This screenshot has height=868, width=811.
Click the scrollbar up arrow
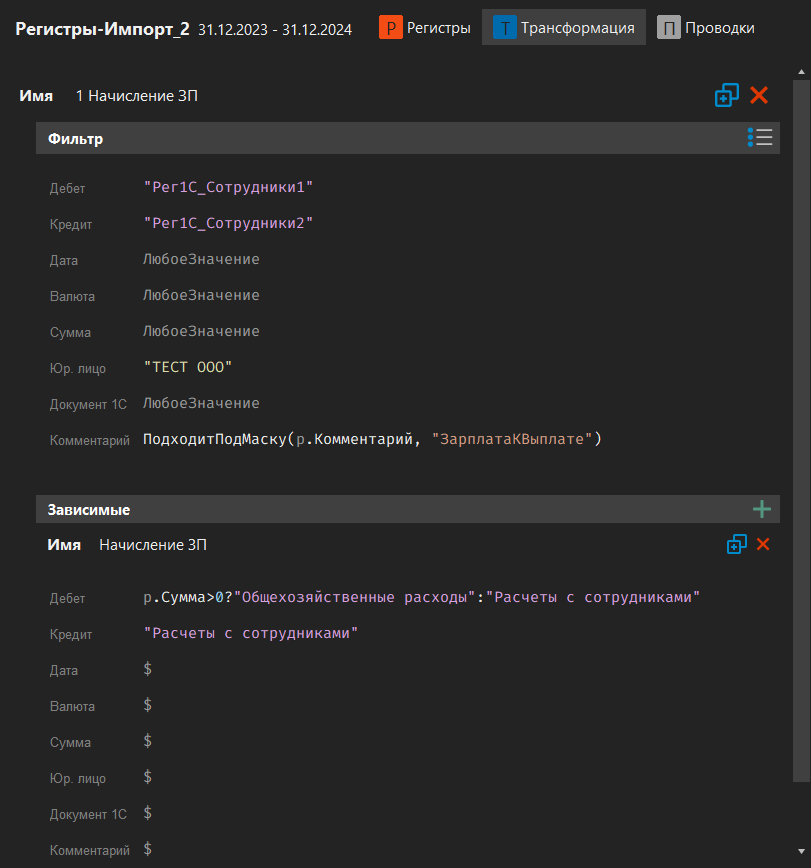point(800,70)
